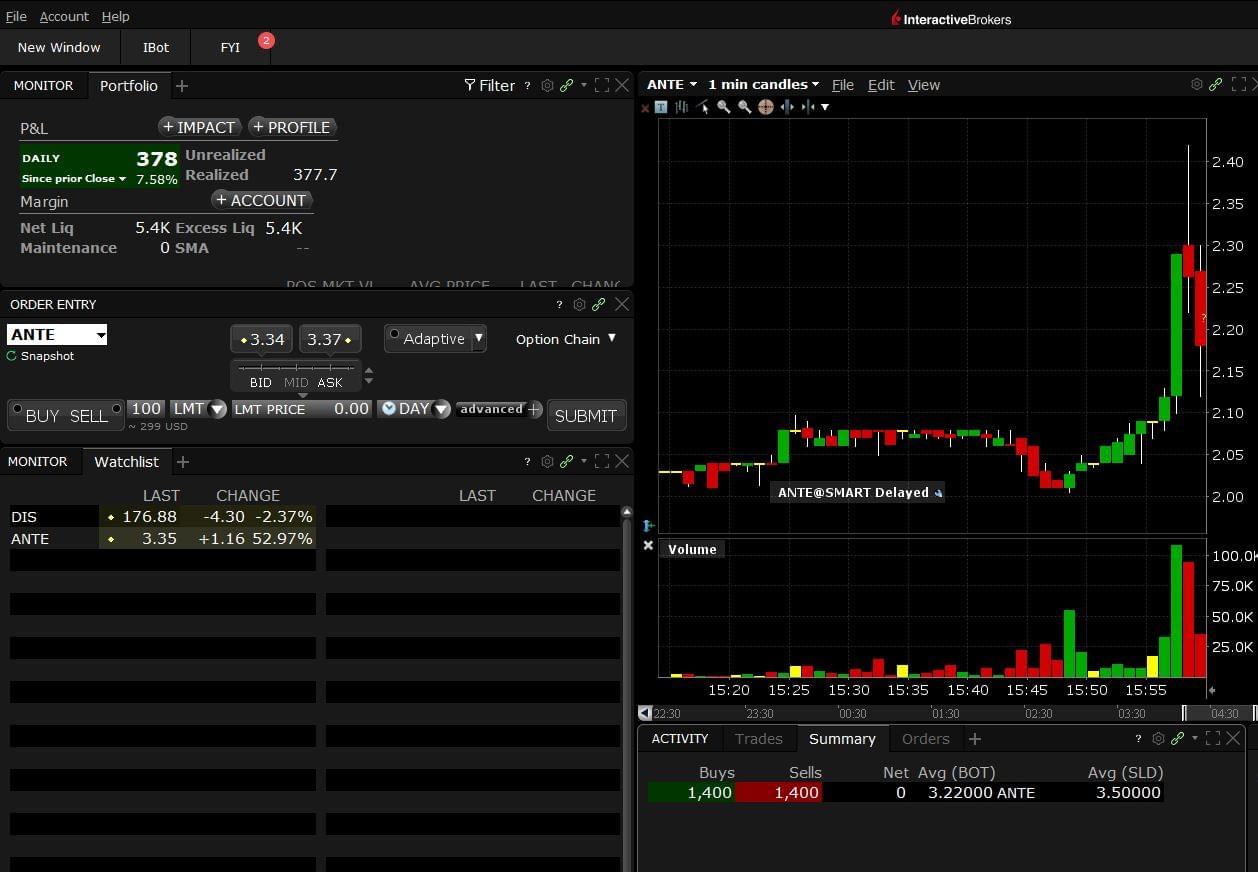Image resolution: width=1258 pixels, height=872 pixels.
Task: Open the 1 min candles interval dropdown
Action: (x=763, y=85)
